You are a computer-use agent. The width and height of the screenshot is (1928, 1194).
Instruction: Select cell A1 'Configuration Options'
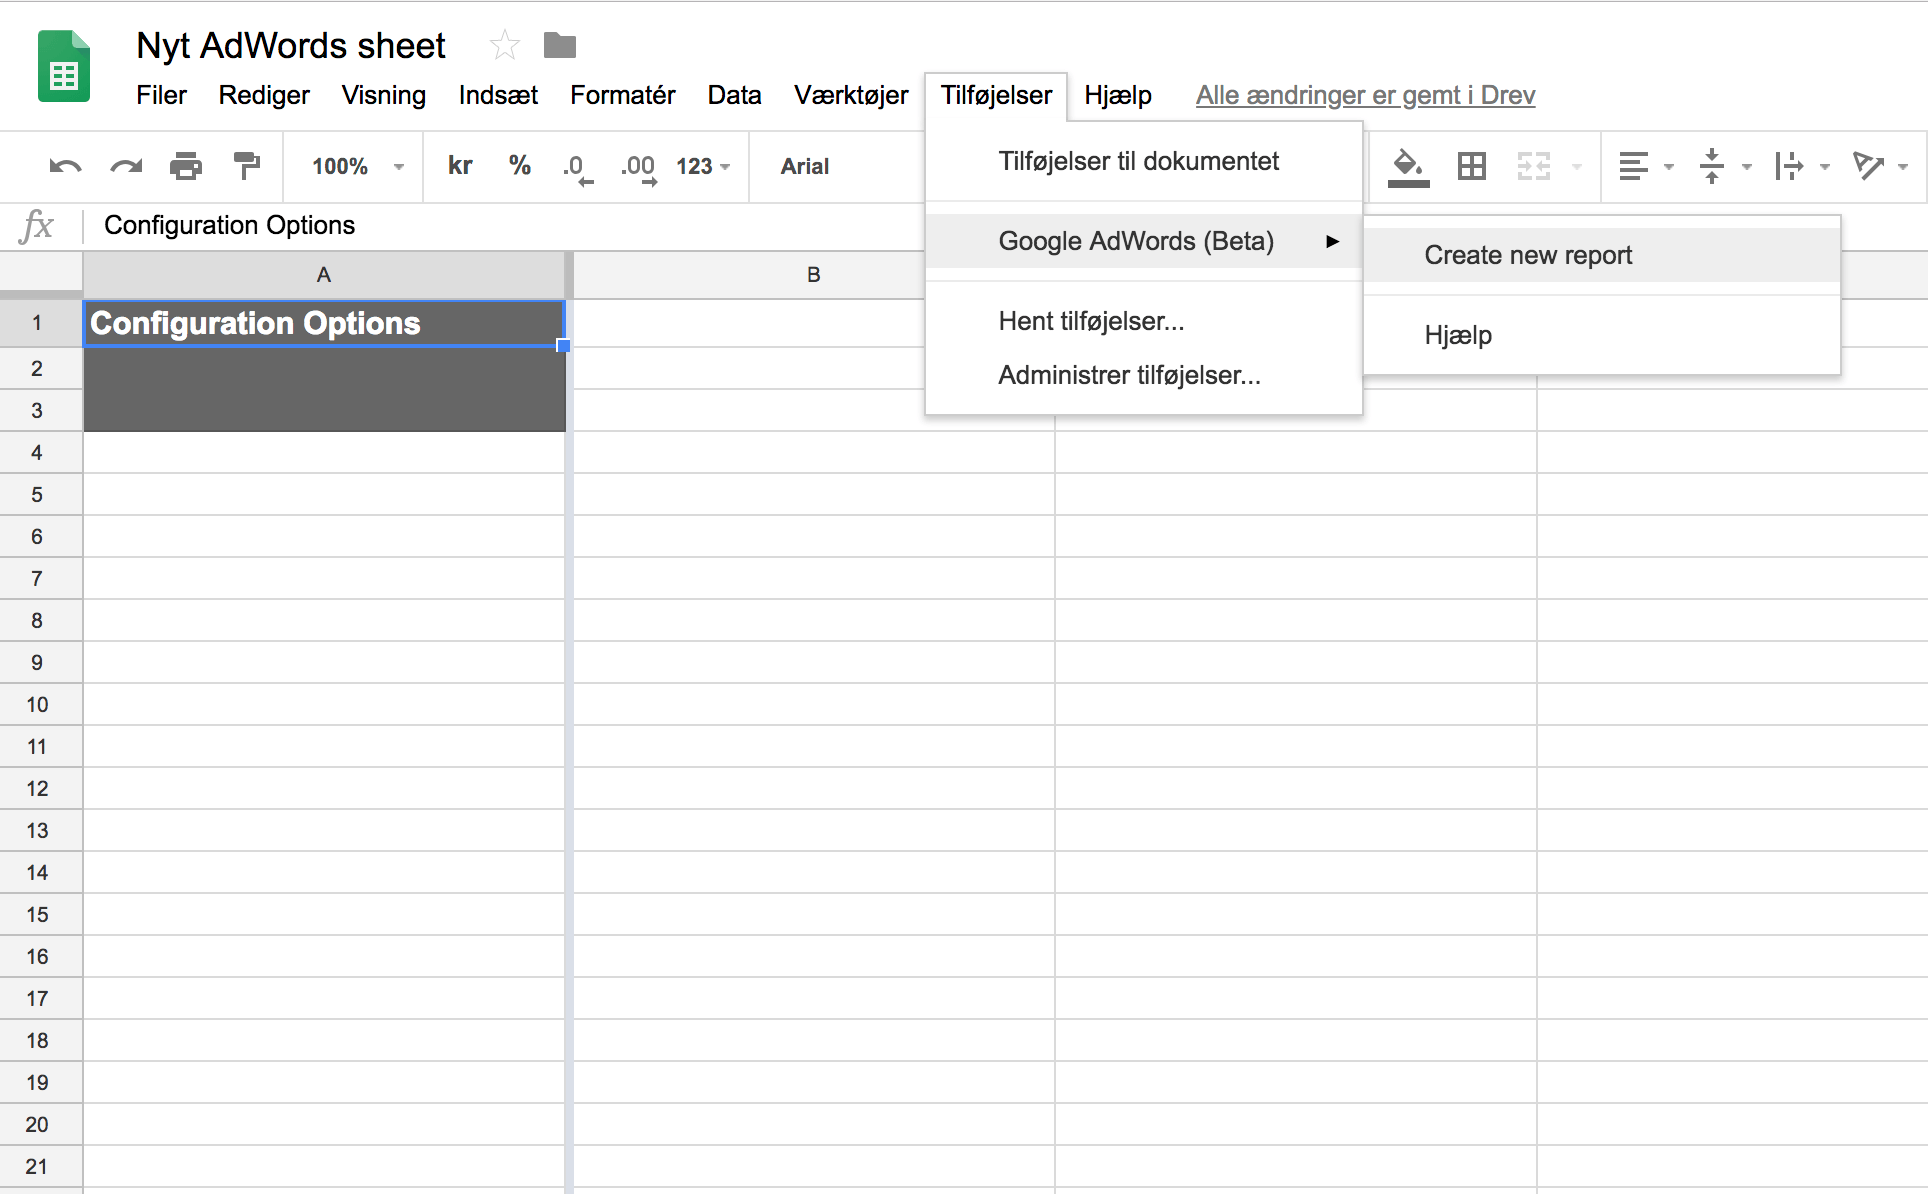tap(324, 324)
